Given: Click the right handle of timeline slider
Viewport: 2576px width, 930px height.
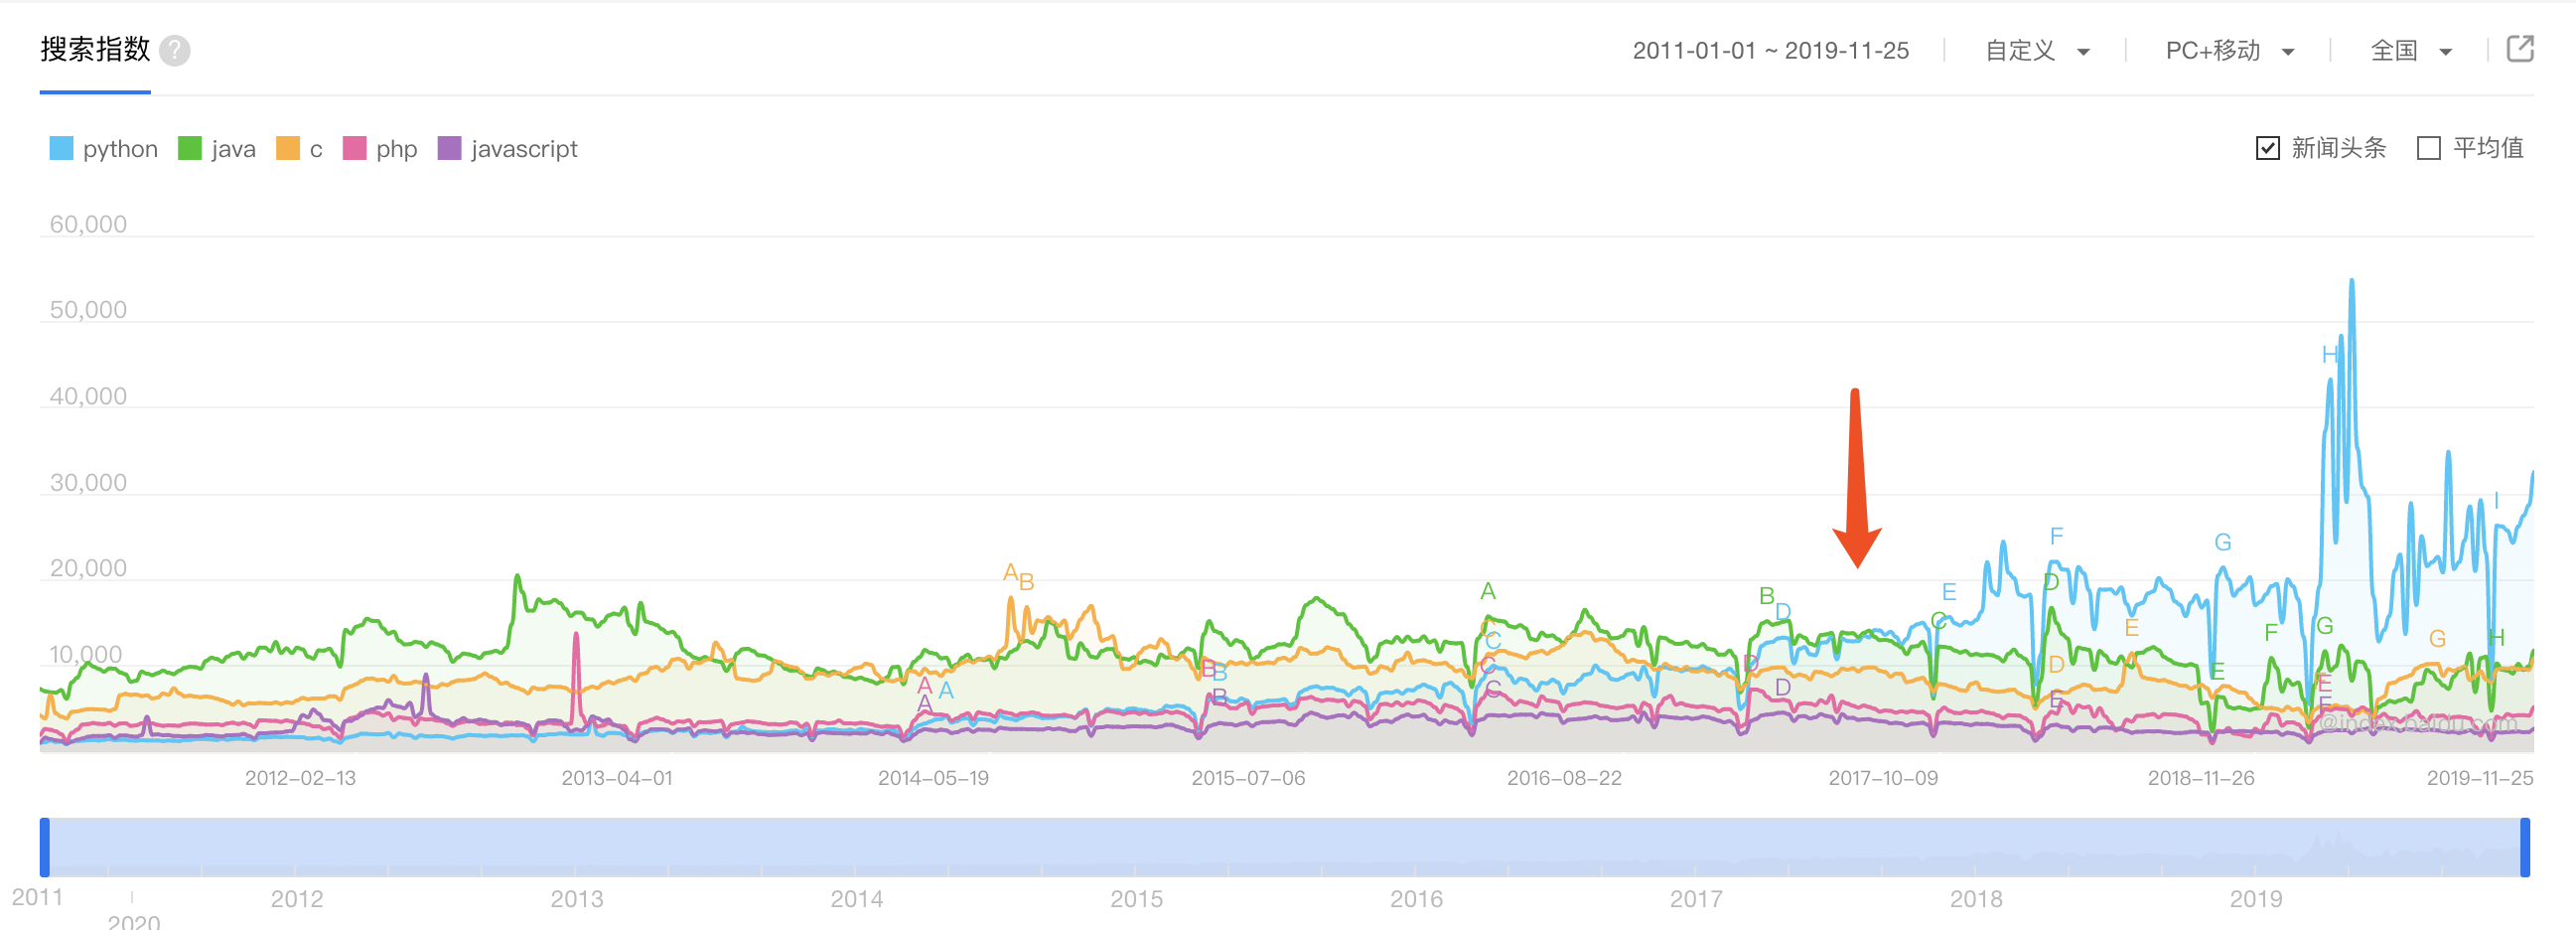Looking at the screenshot, I should (2524, 847).
